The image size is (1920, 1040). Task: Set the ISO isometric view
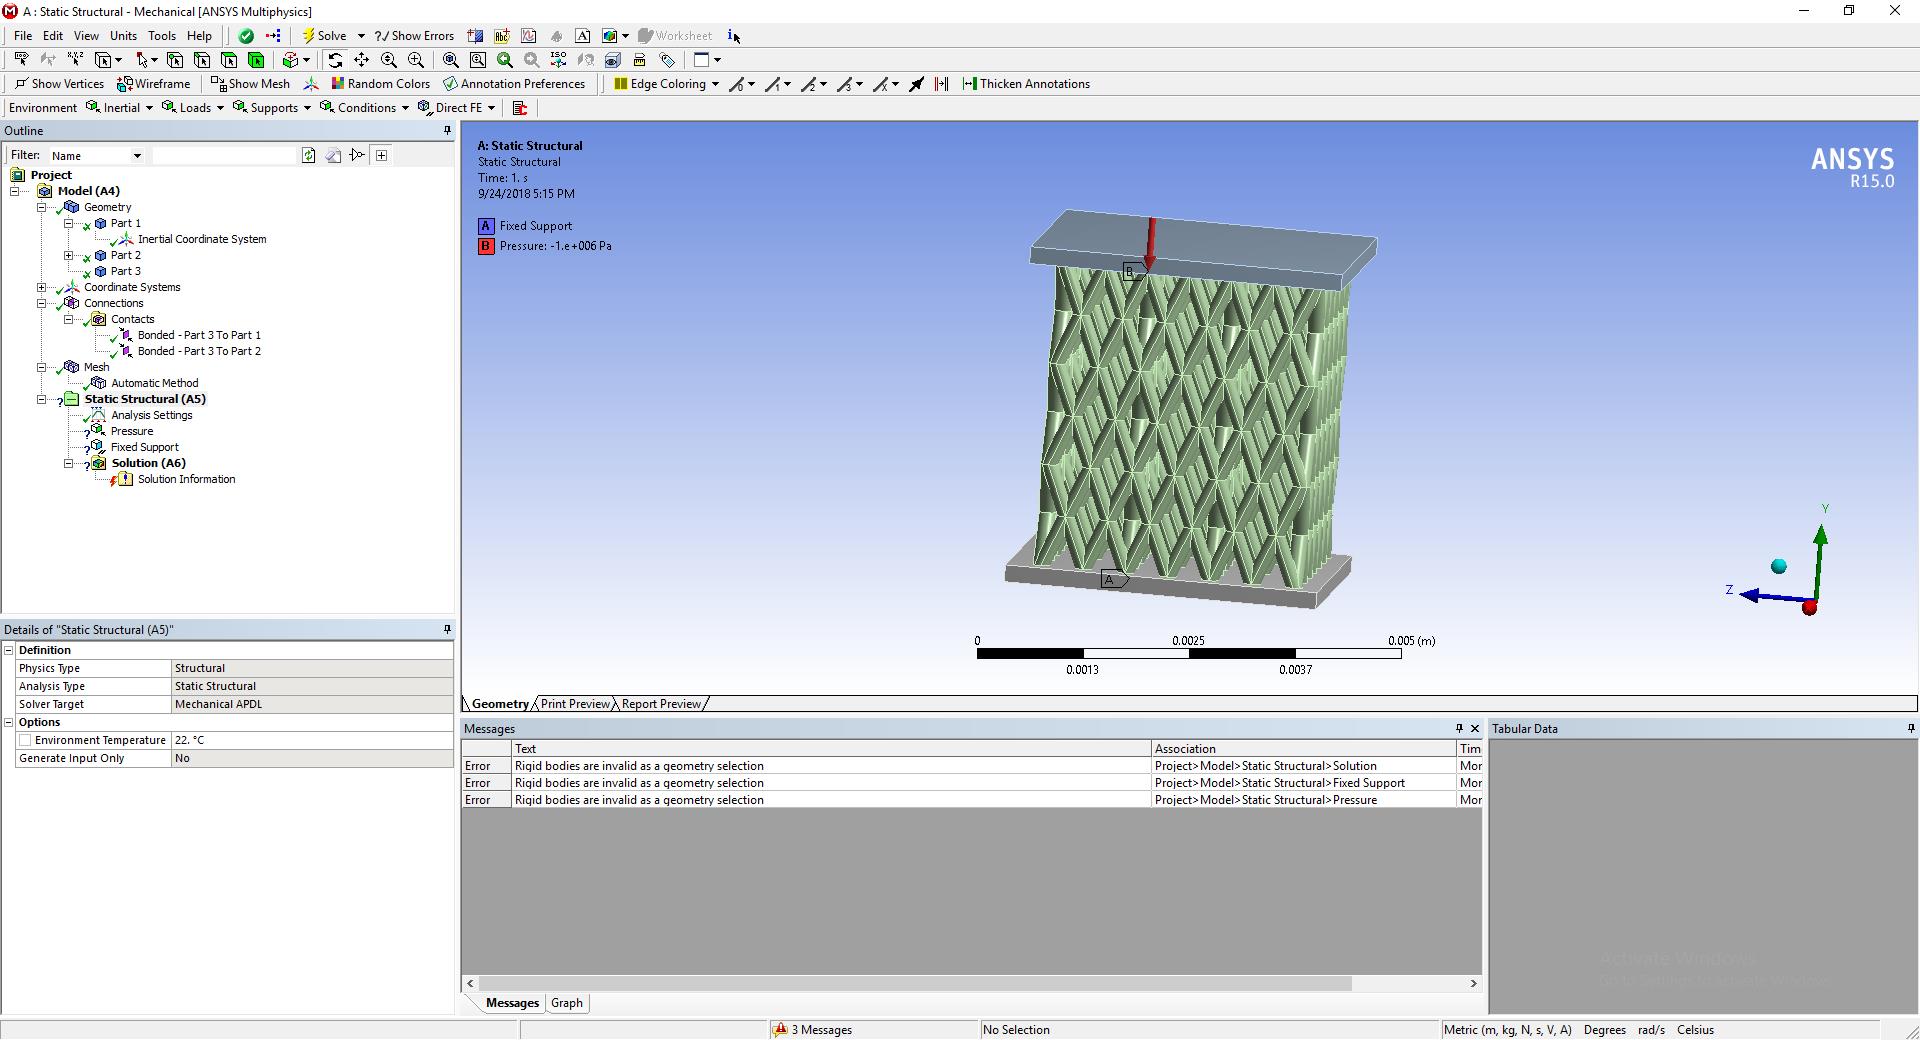[558, 60]
